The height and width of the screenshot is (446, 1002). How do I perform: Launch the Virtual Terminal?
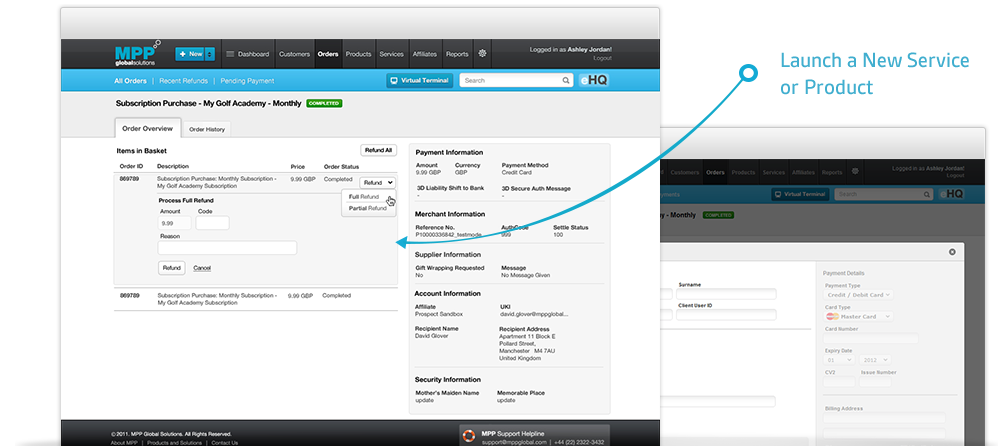420,80
